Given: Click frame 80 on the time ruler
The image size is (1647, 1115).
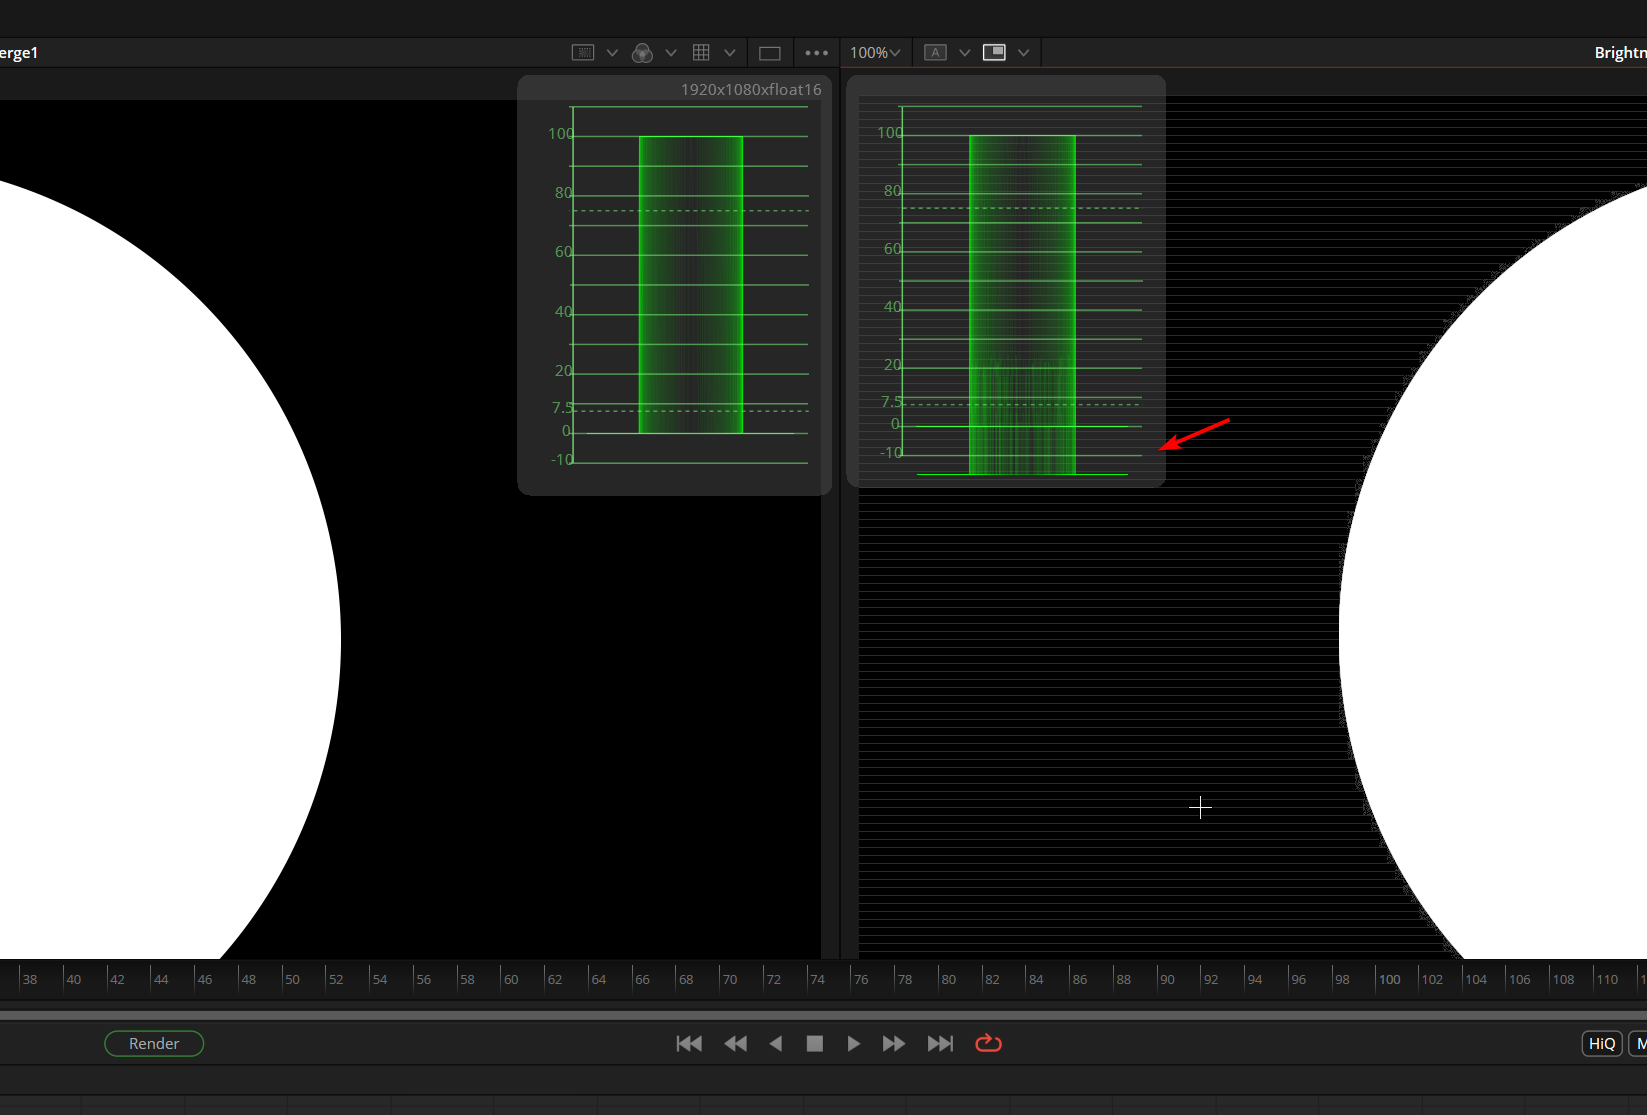Looking at the screenshot, I should pyautogui.click(x=948, y=979).
